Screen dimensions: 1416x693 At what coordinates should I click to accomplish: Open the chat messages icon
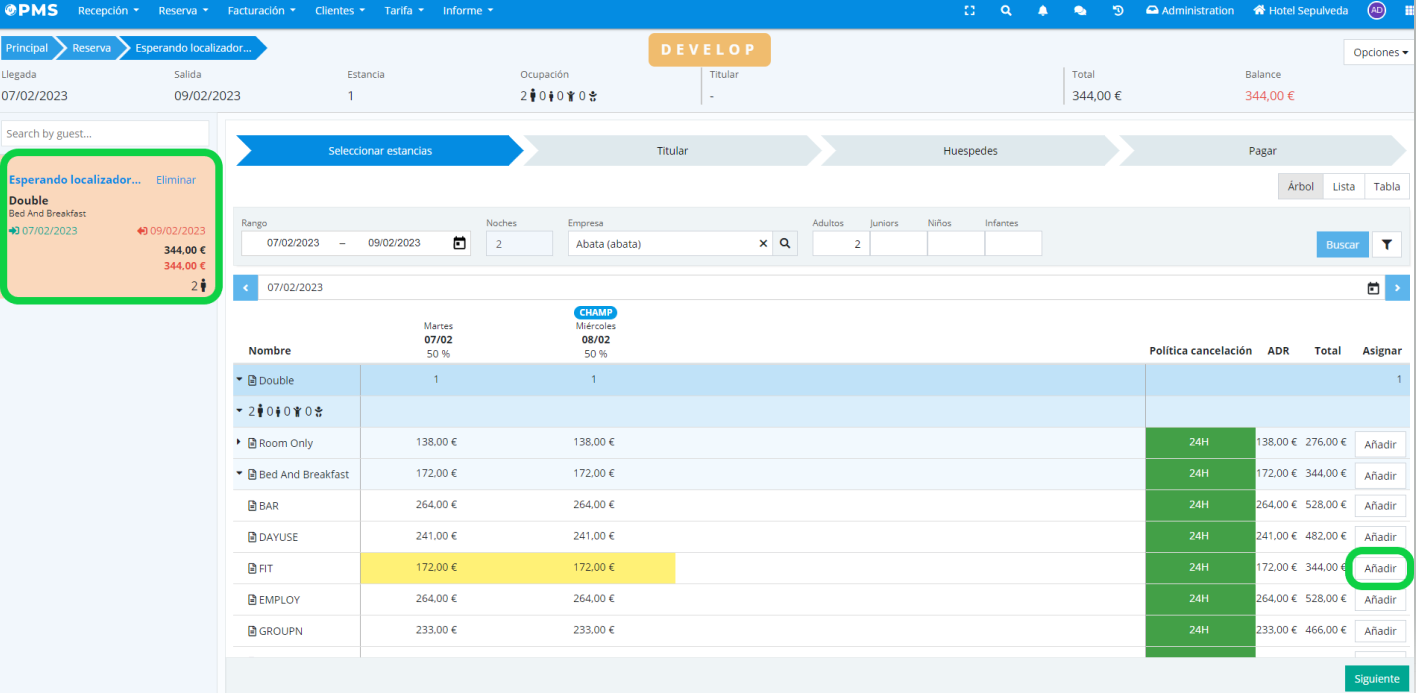[1080, 11]
